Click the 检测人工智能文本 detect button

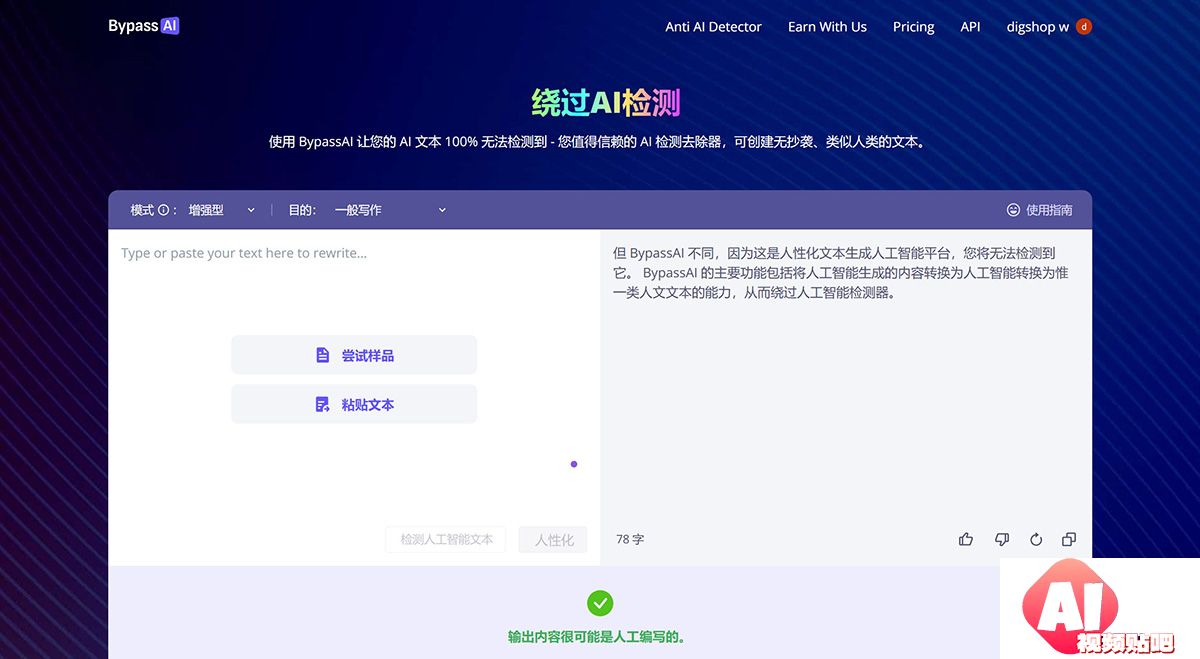coord(446,539)
